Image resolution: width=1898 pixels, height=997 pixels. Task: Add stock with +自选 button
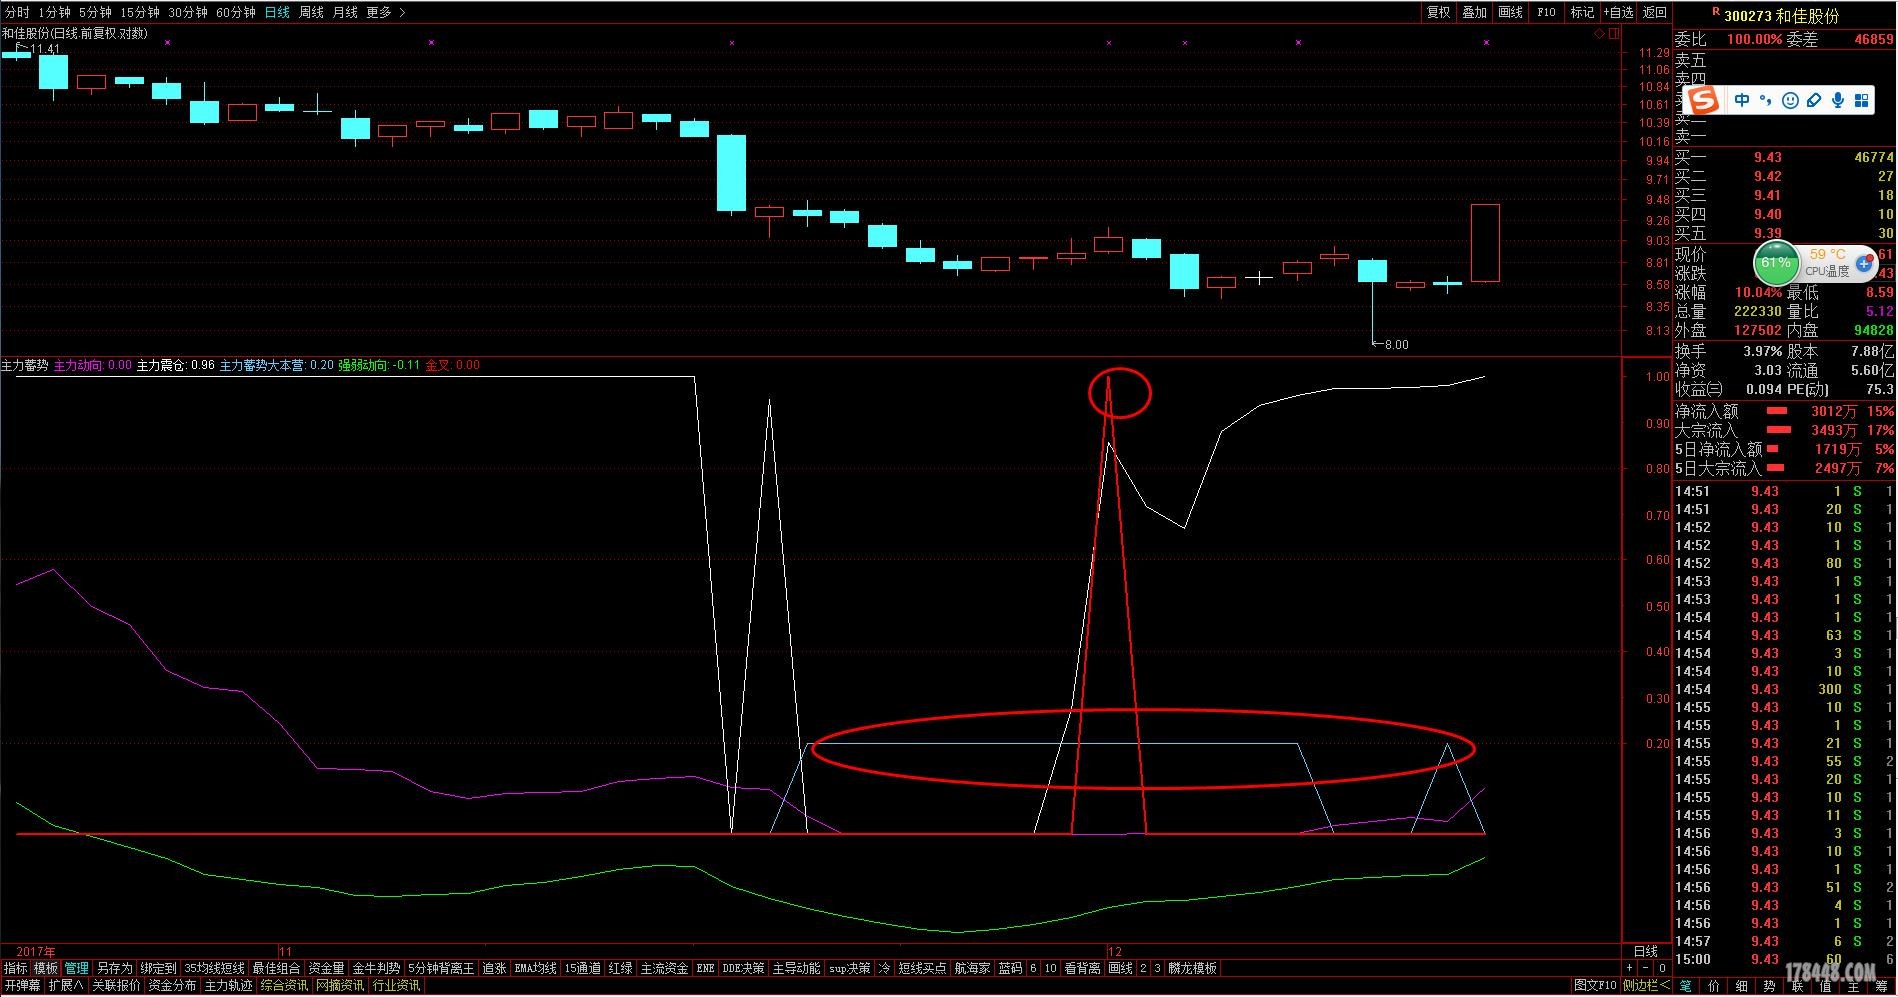[1618, 12]
